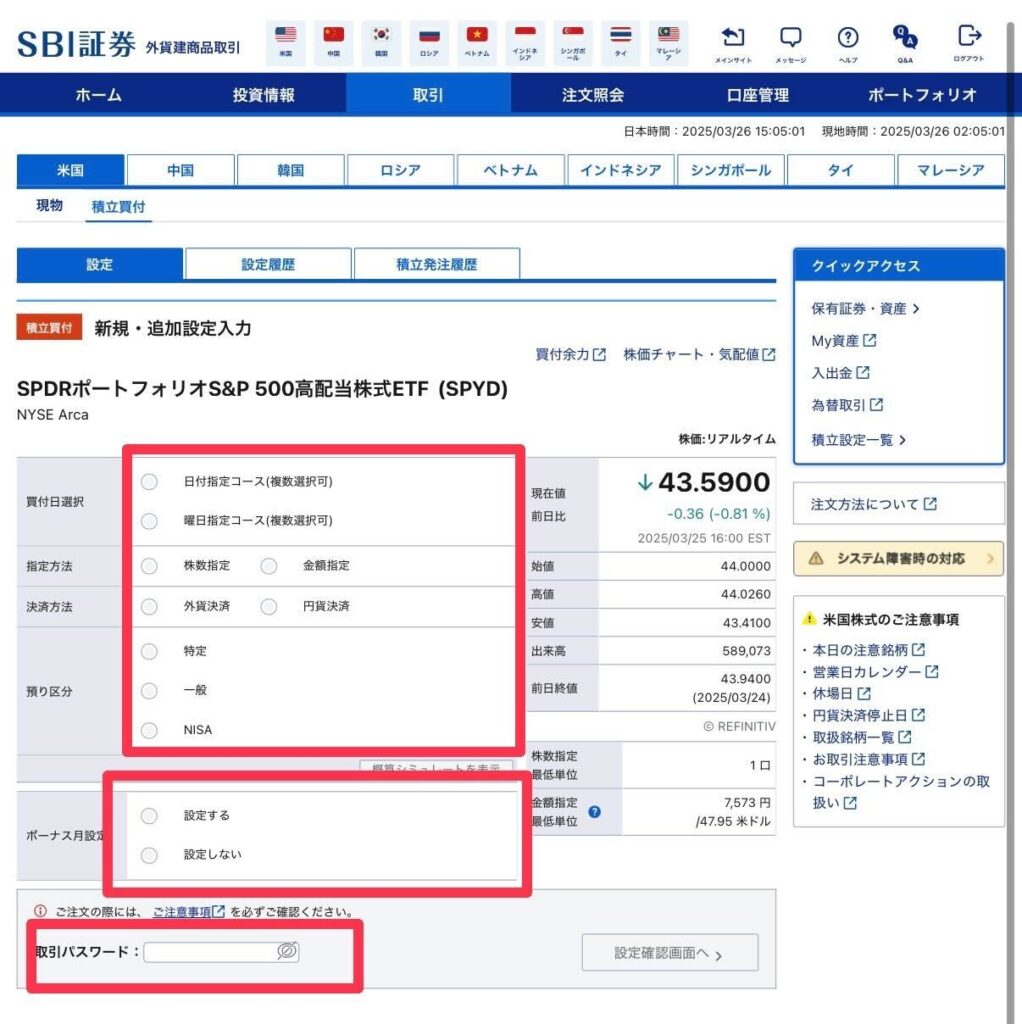Choose 設定する for bonus month
1022x1024 pixels.
[x=149, y=816]
